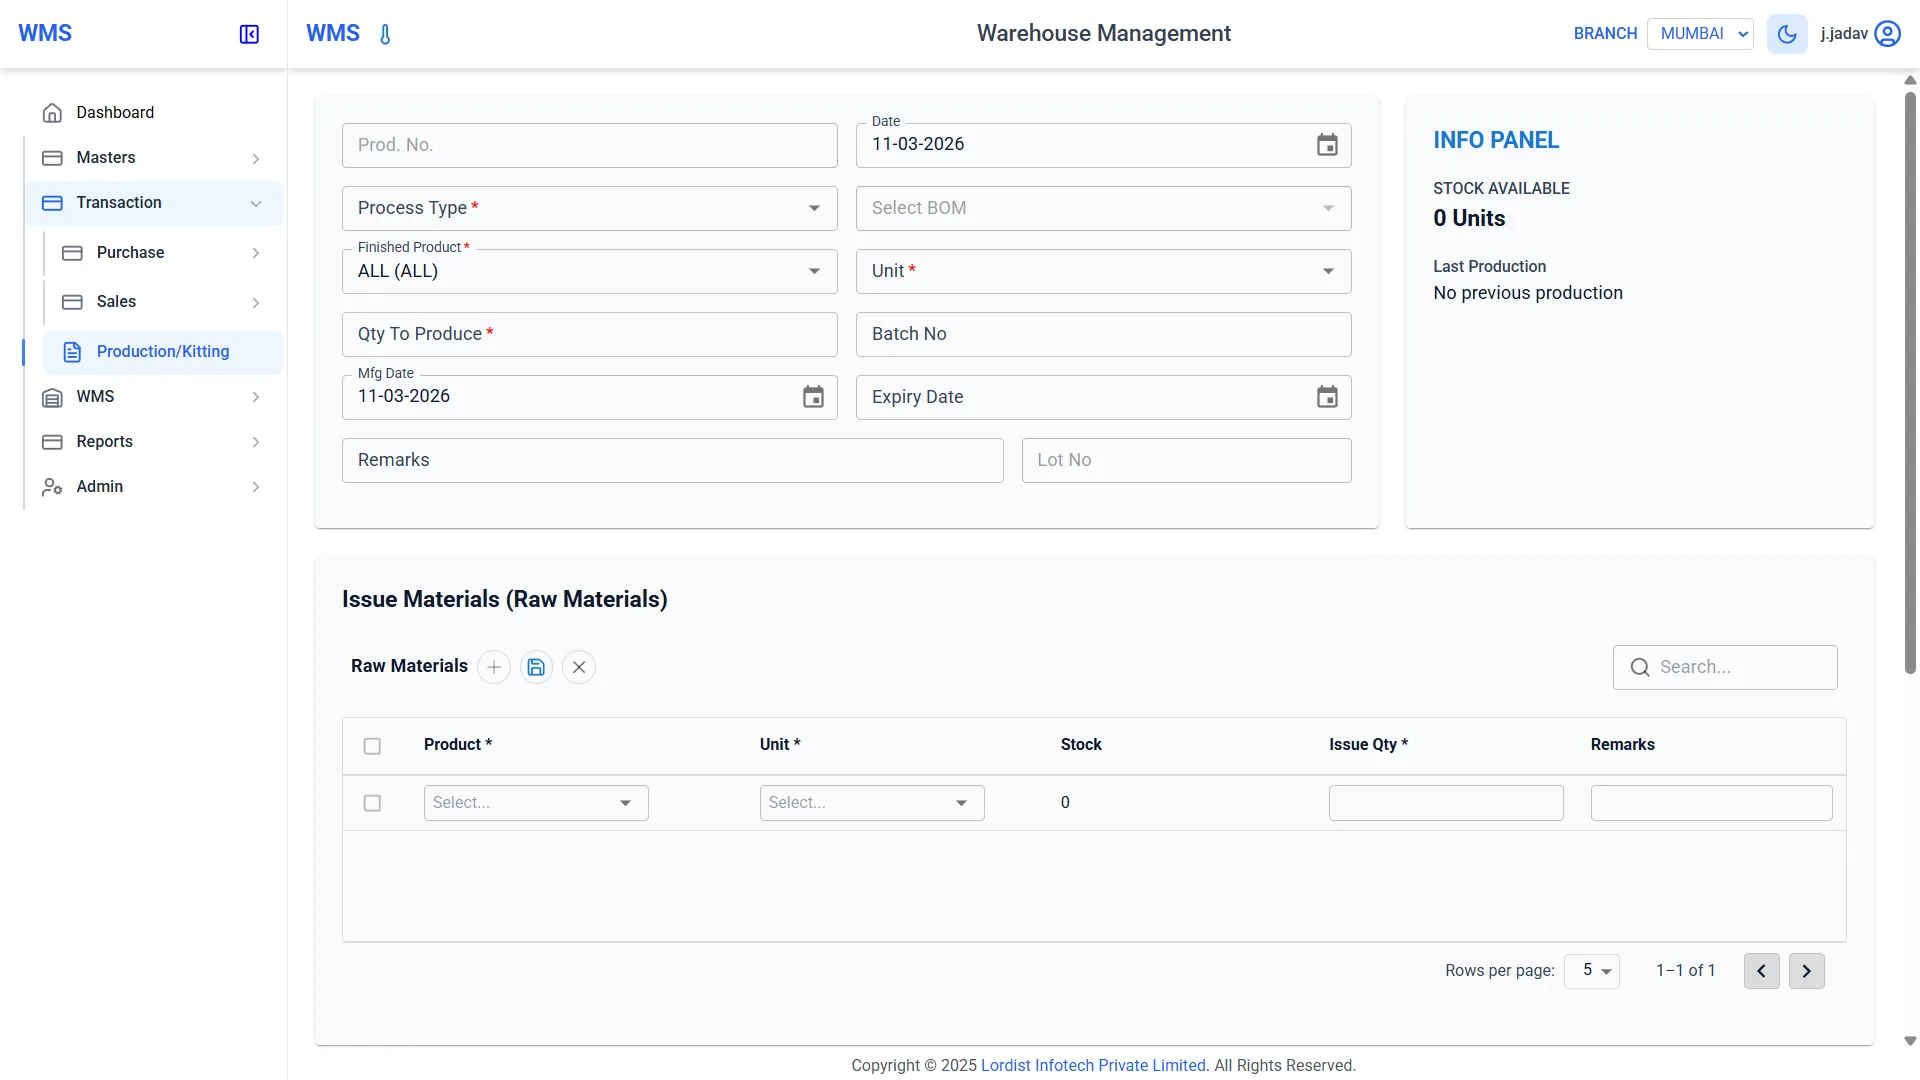Image resolution: width=1920 pixels, height=1080 pixels.
Task: Expand the Admin menu chevron
Action: pyautogui.click(x=256, y=488)
